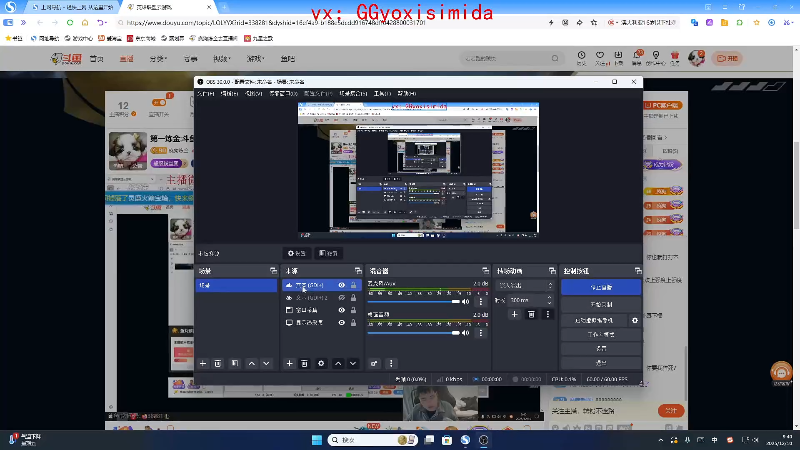Select the scene in Scenes list
Viewport: 800px width, 450px height.
(236, 285)
